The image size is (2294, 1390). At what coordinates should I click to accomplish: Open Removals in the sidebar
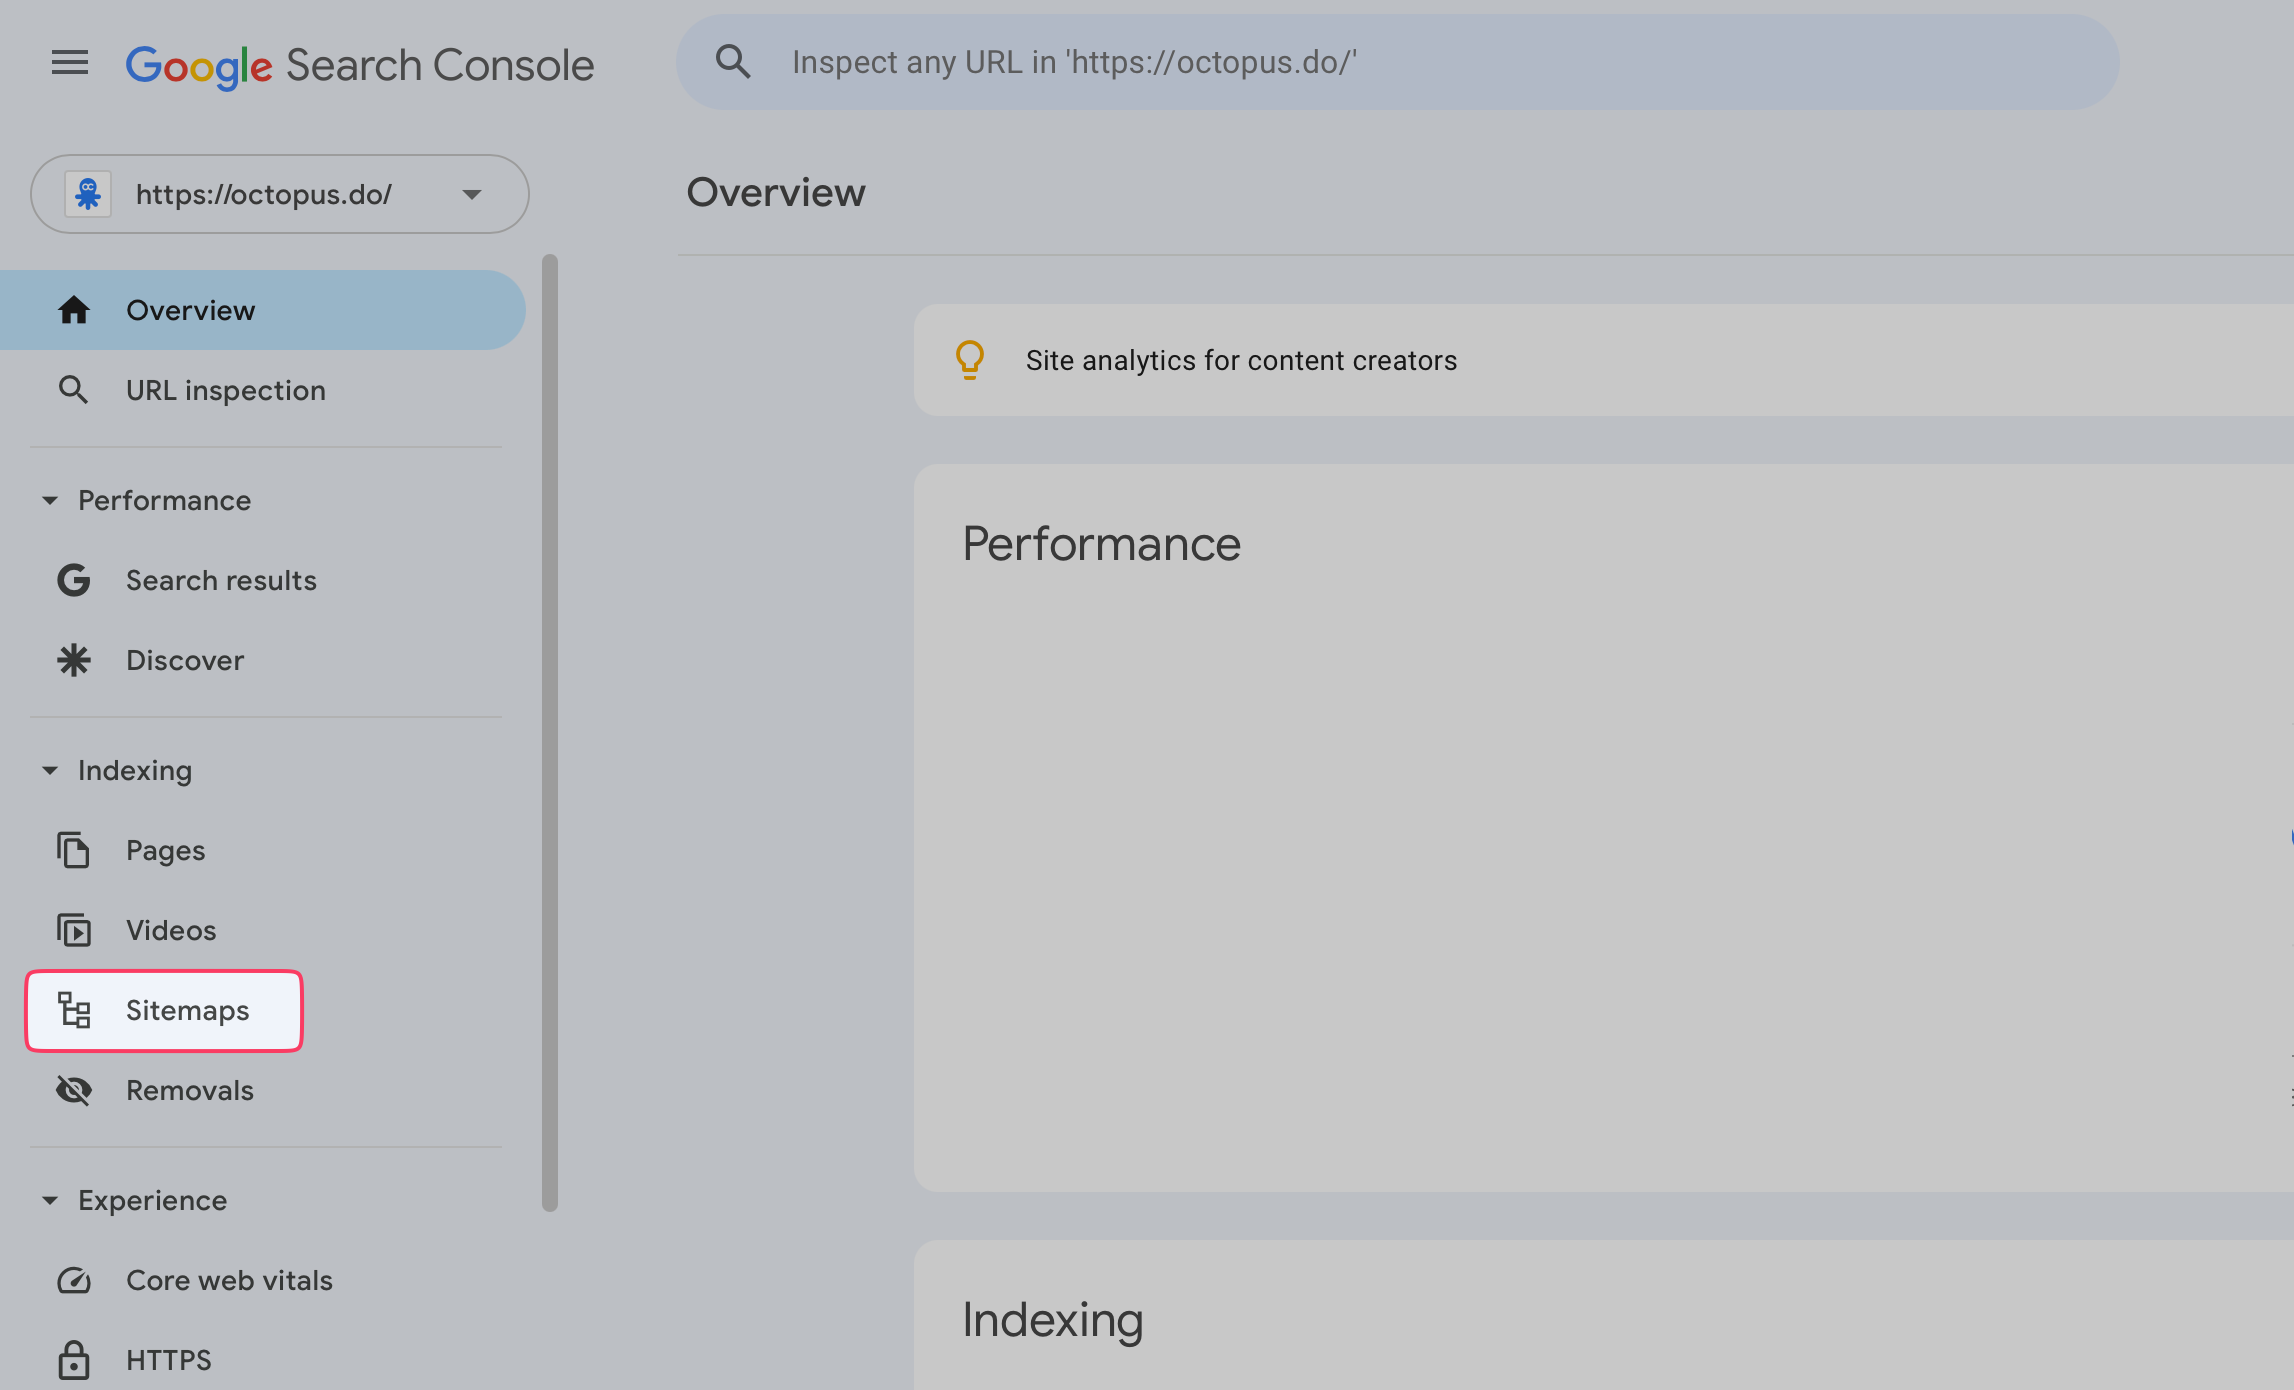(263, 1090)
